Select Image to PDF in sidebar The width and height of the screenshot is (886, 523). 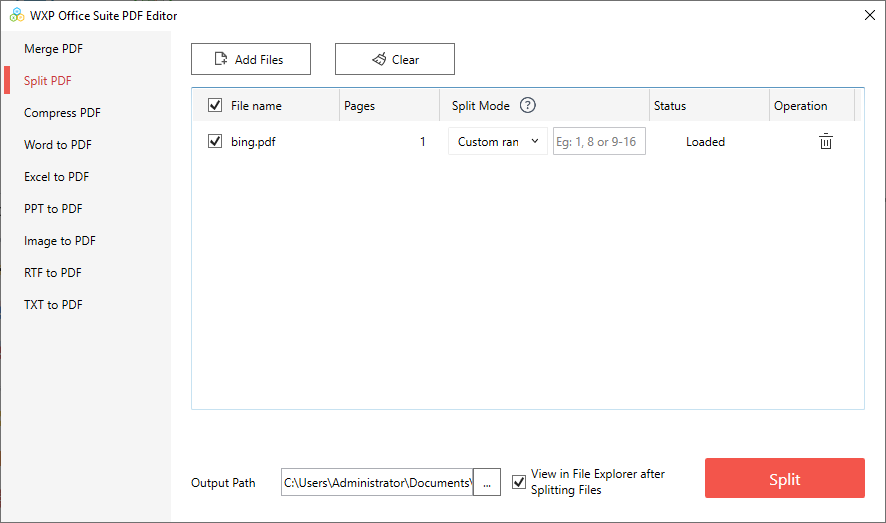[60, 241]
